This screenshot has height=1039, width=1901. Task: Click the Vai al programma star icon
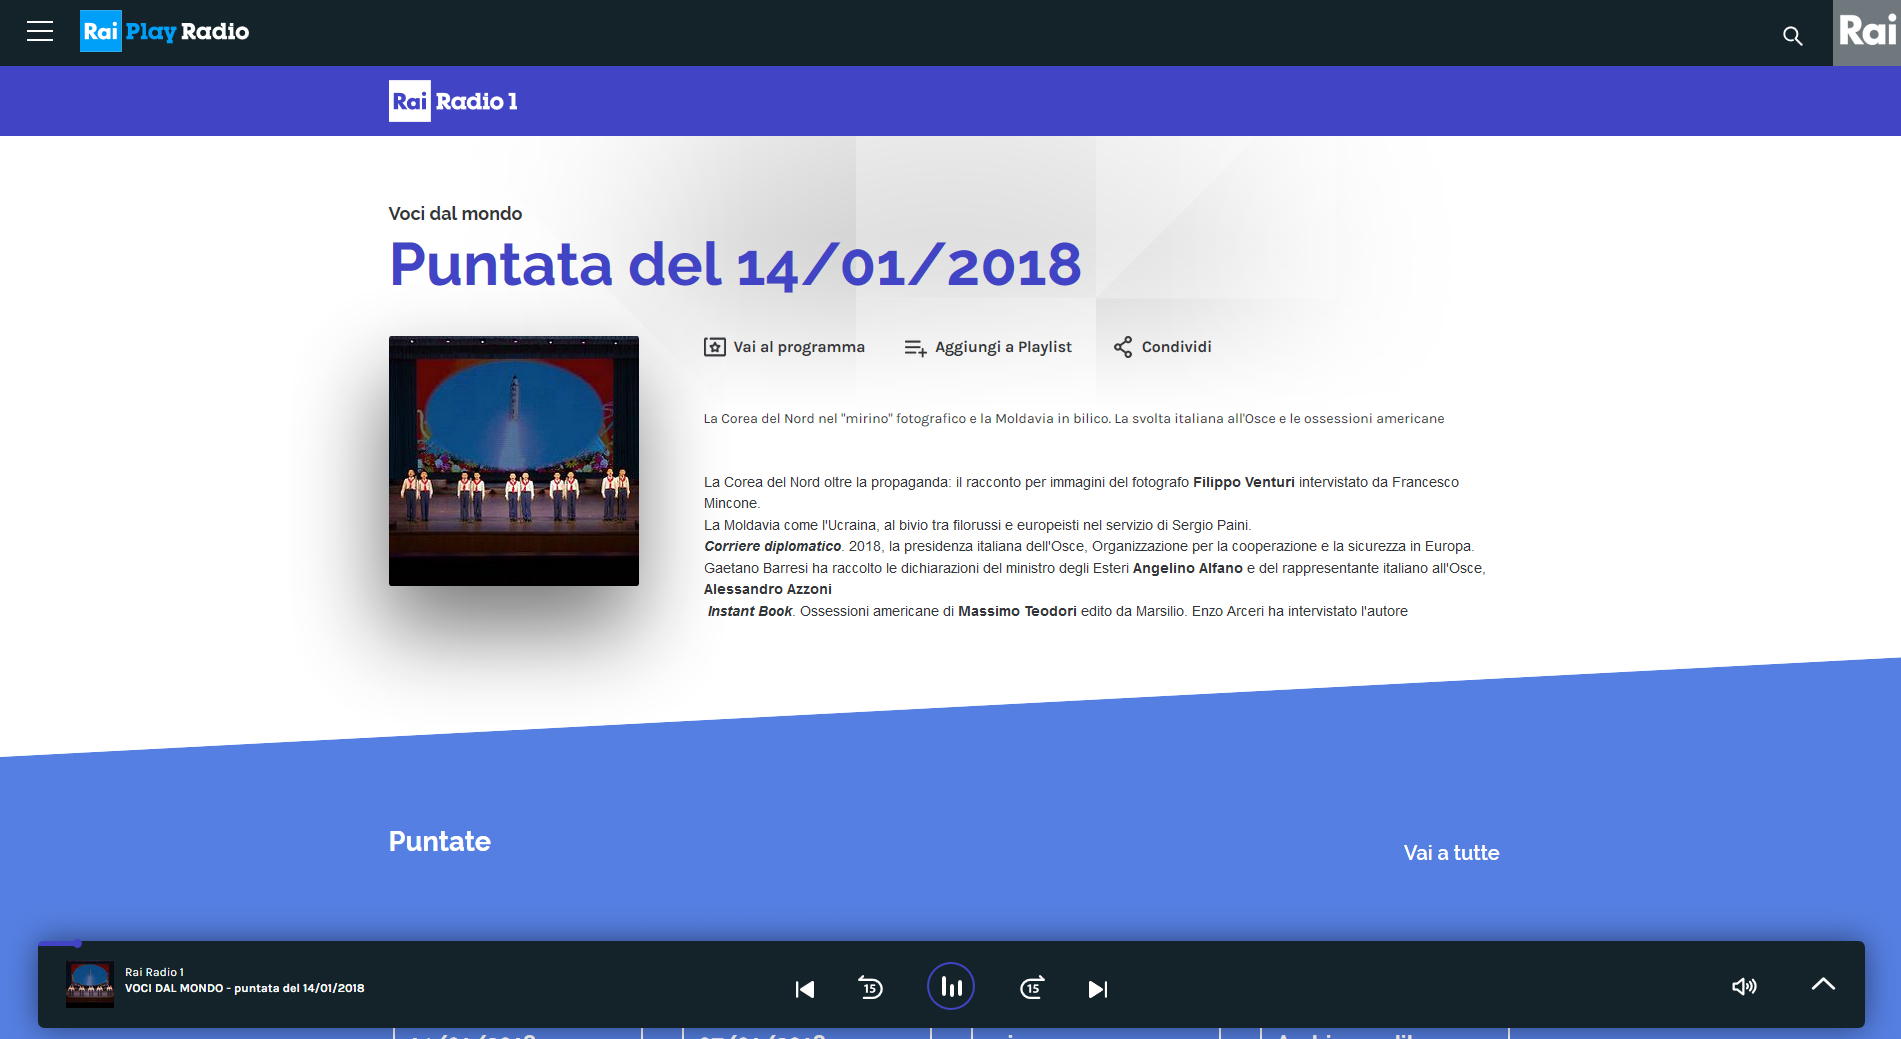tap(714, 347)
